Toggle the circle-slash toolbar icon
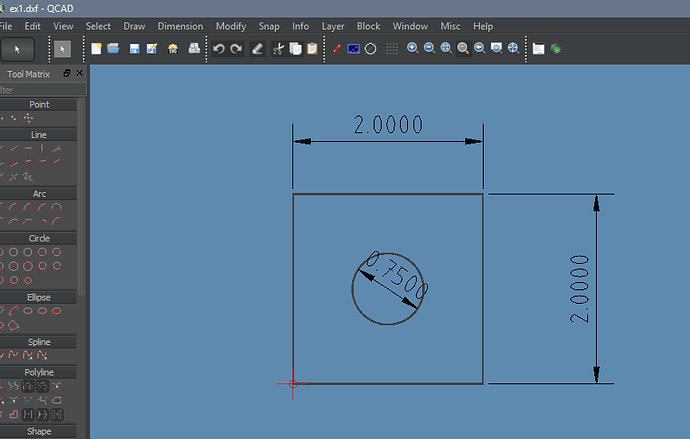The image size is (690, 439). tap(371, 48)
